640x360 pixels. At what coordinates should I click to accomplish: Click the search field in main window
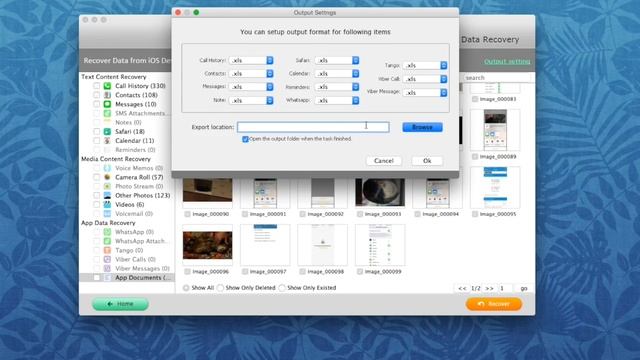pos(498,78)
